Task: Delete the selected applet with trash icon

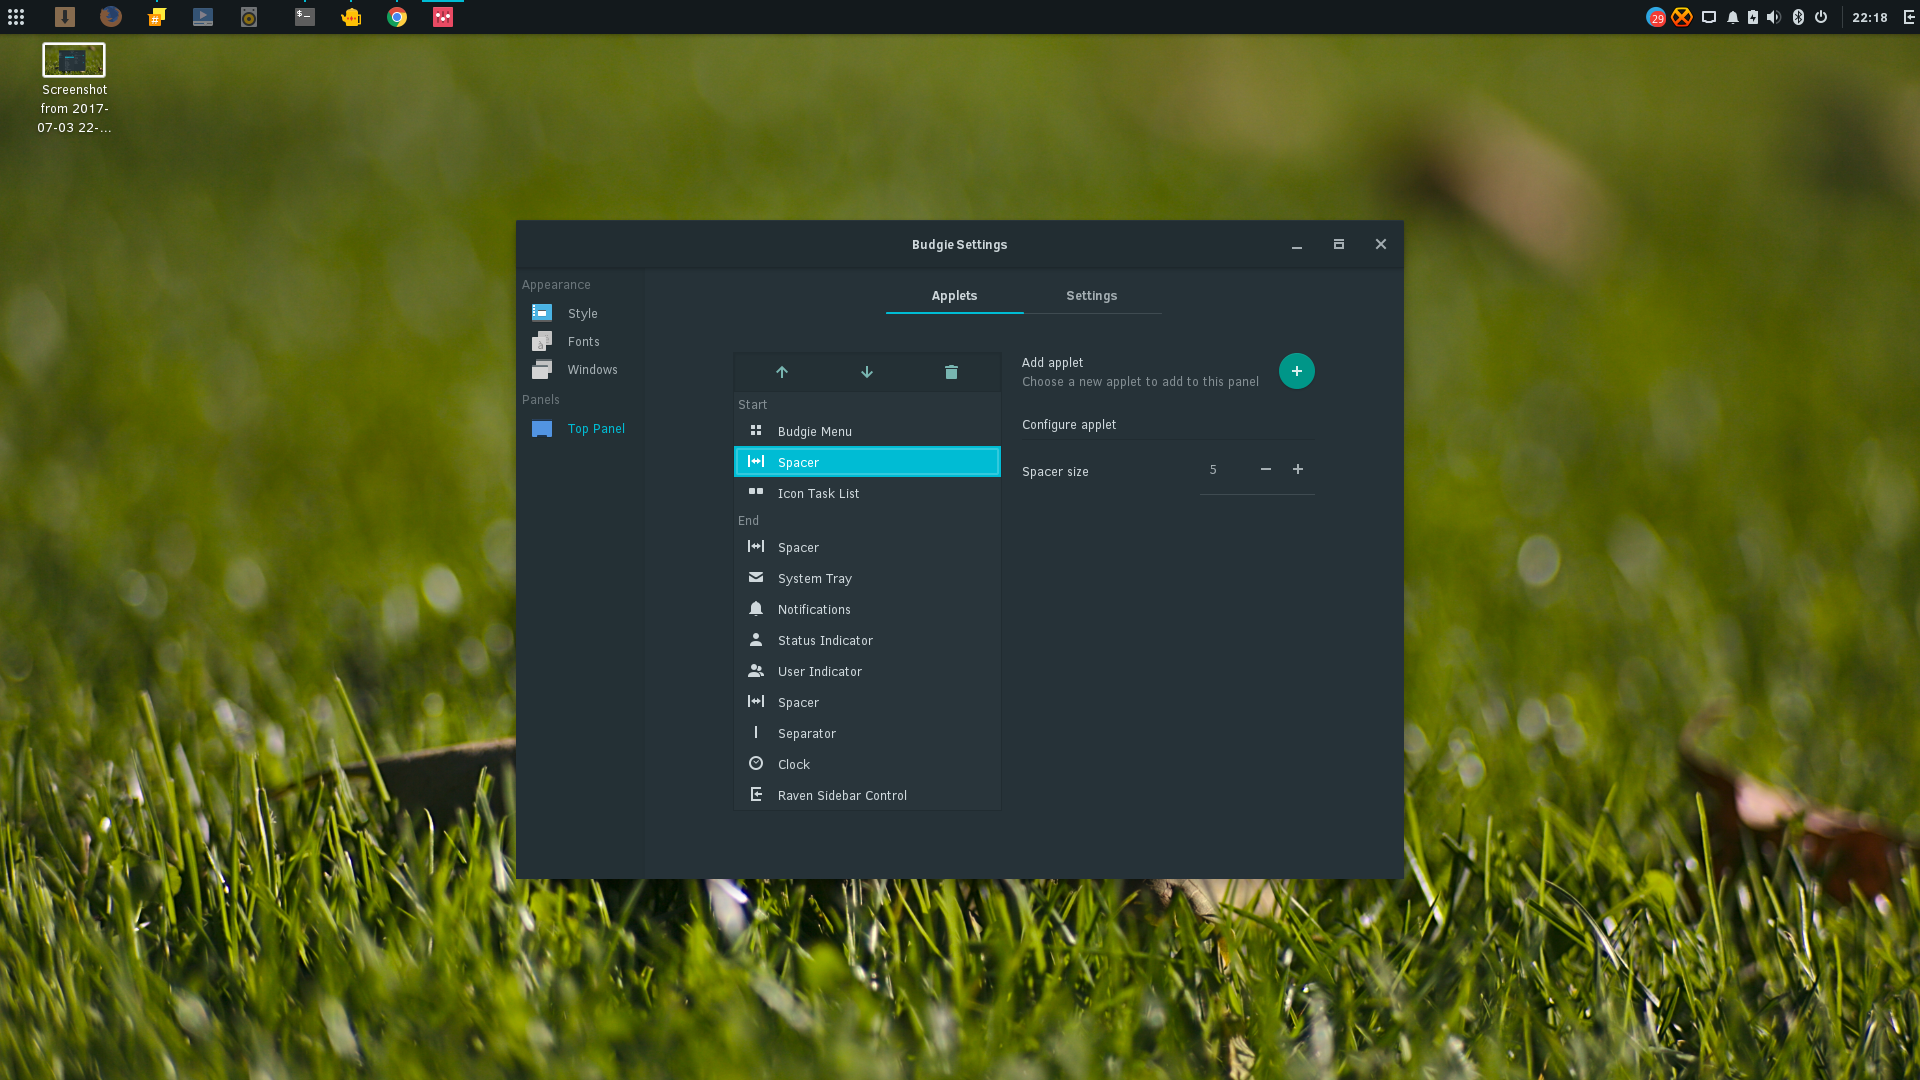Action: [x=951, y=372]
